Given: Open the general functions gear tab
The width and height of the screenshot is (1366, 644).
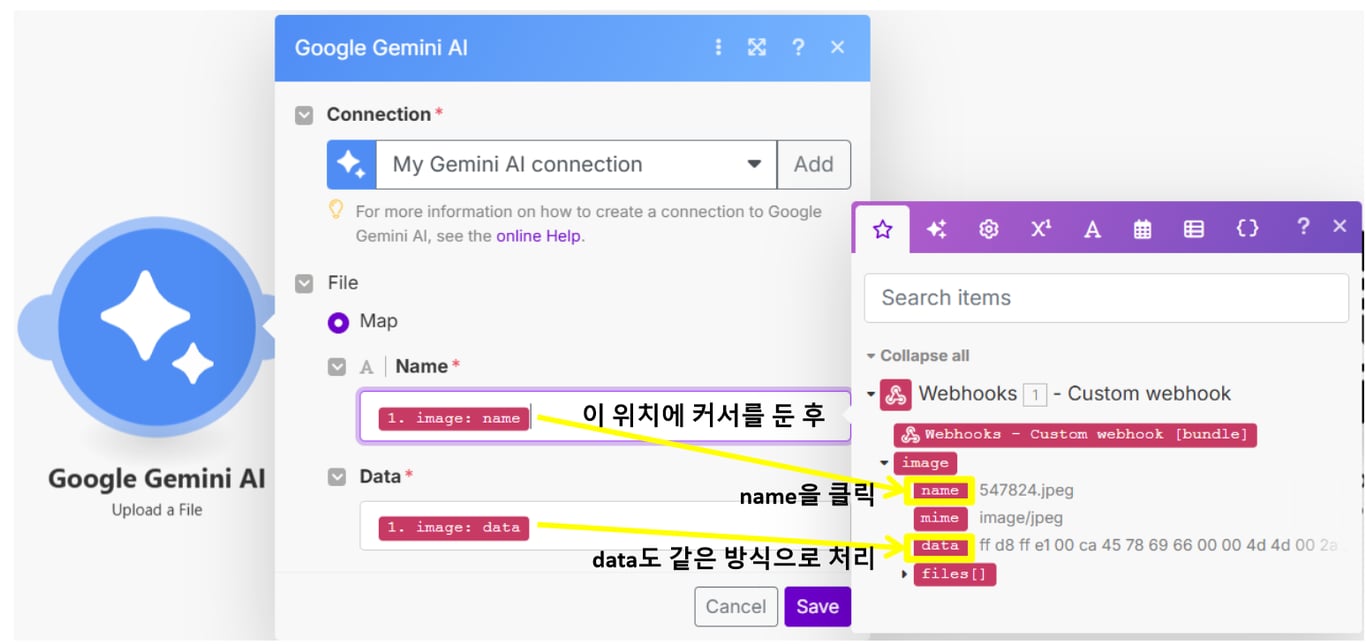Looking at the screenshot, I should click(x=989, y=229).
